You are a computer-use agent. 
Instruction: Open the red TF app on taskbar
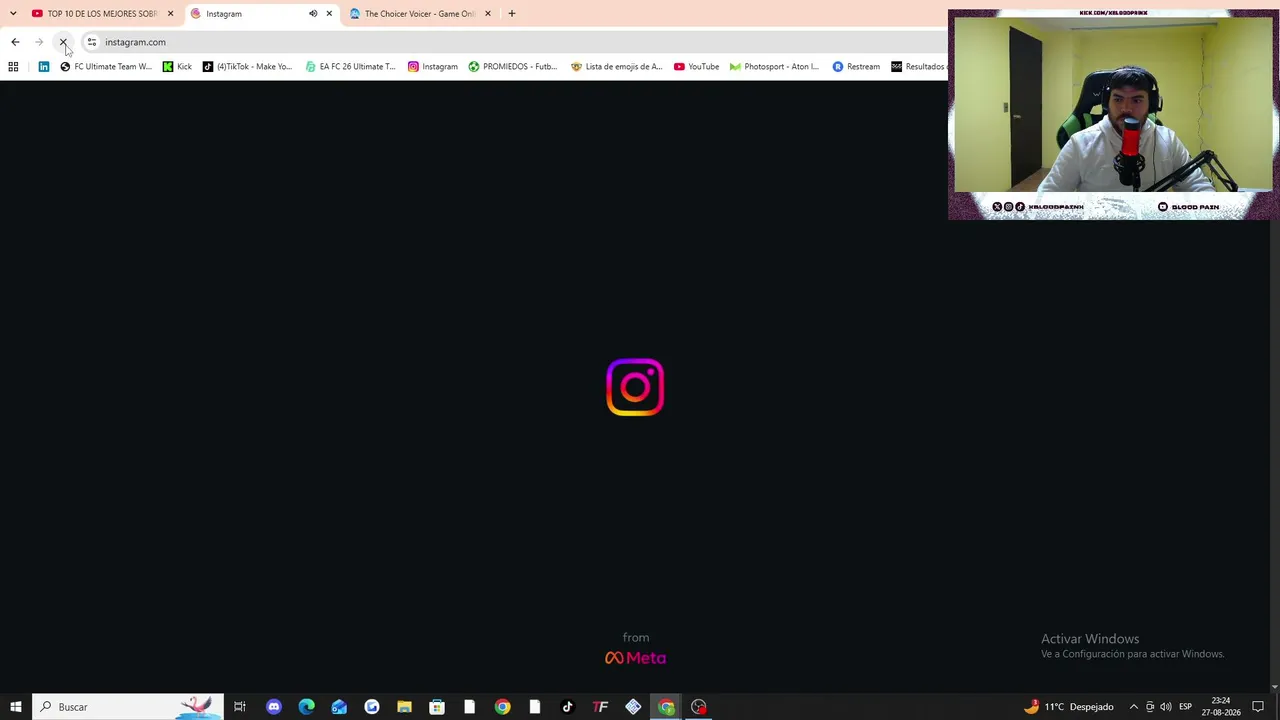[x=600, y=707]
